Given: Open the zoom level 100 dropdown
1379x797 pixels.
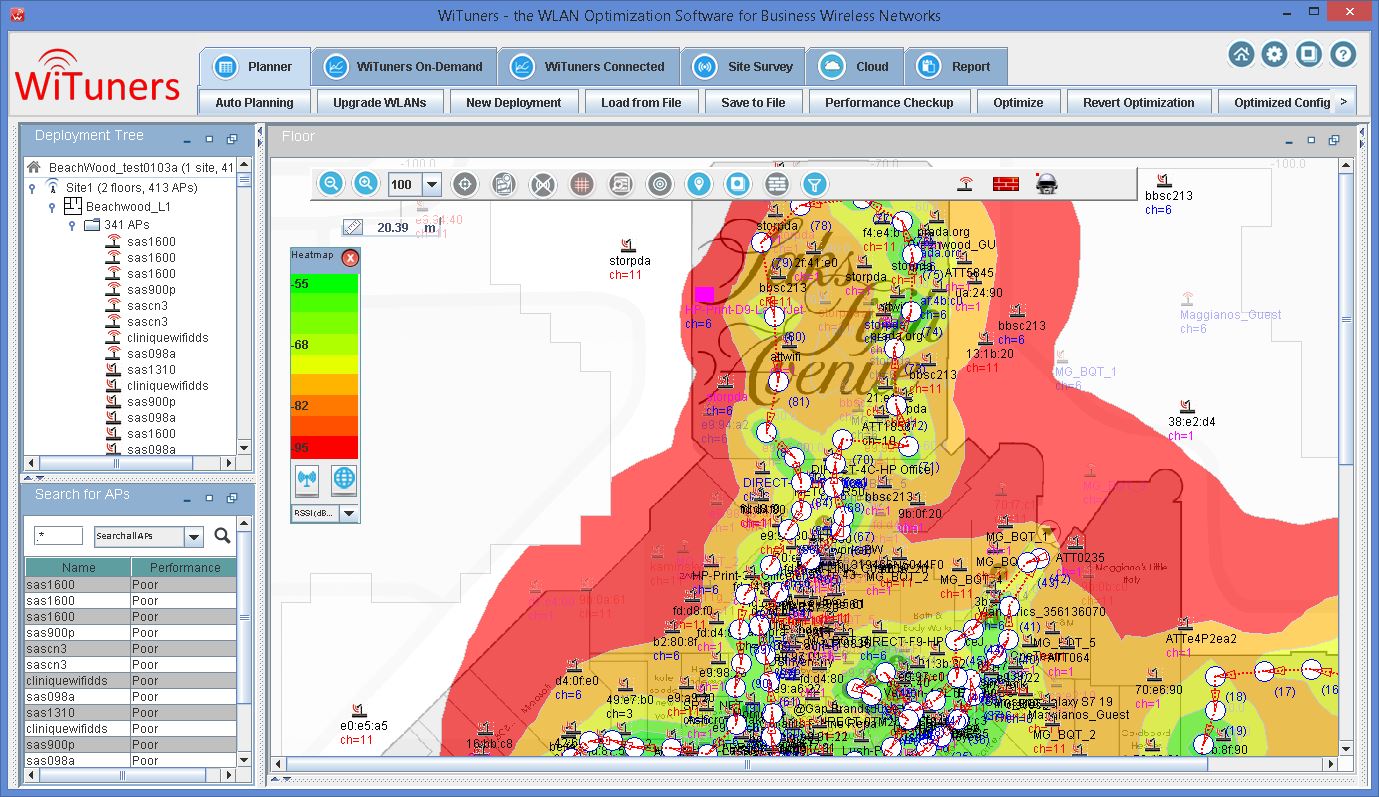Looking at the screenshot, I should pyautogui.click(x=432, y=184).
